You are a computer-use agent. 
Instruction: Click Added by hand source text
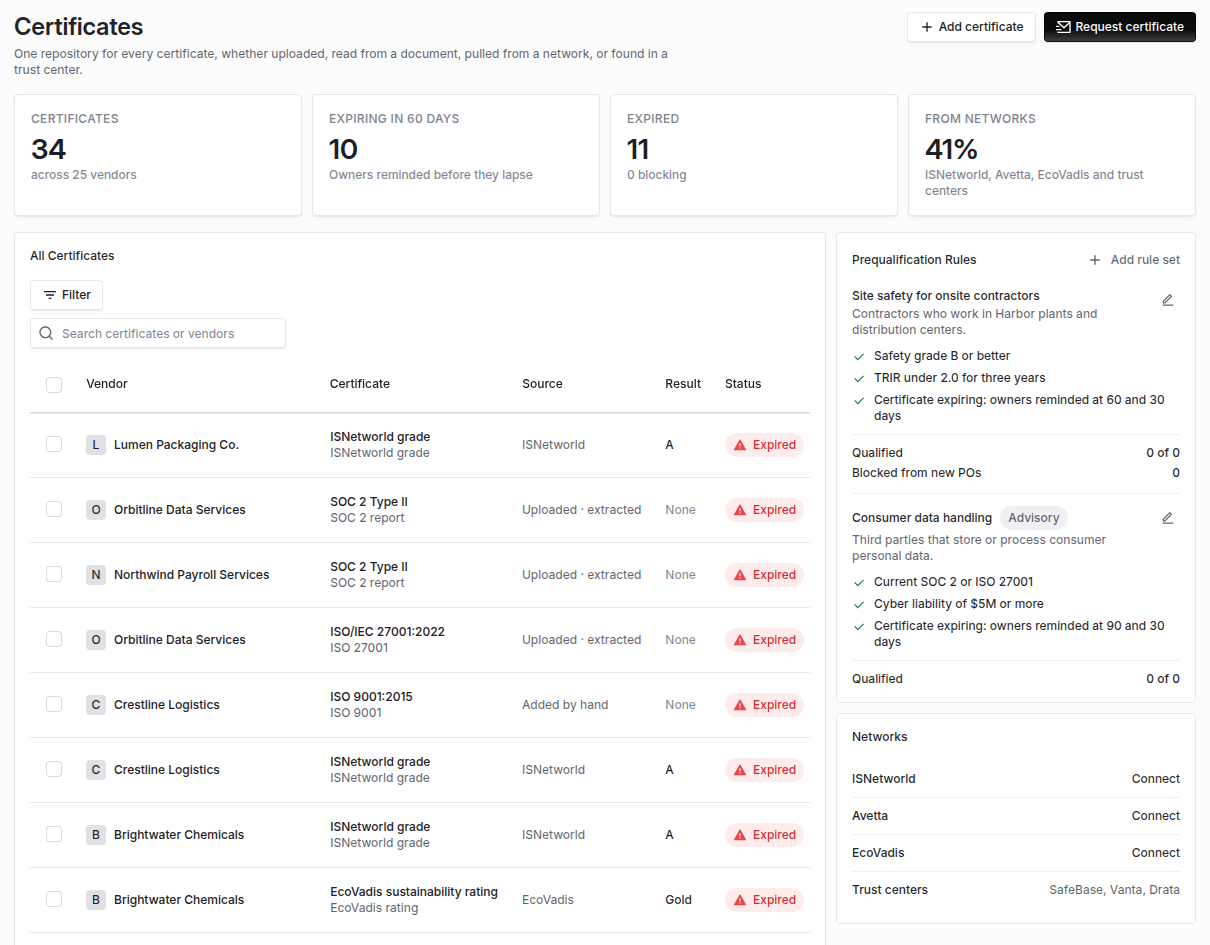[565, 705]
